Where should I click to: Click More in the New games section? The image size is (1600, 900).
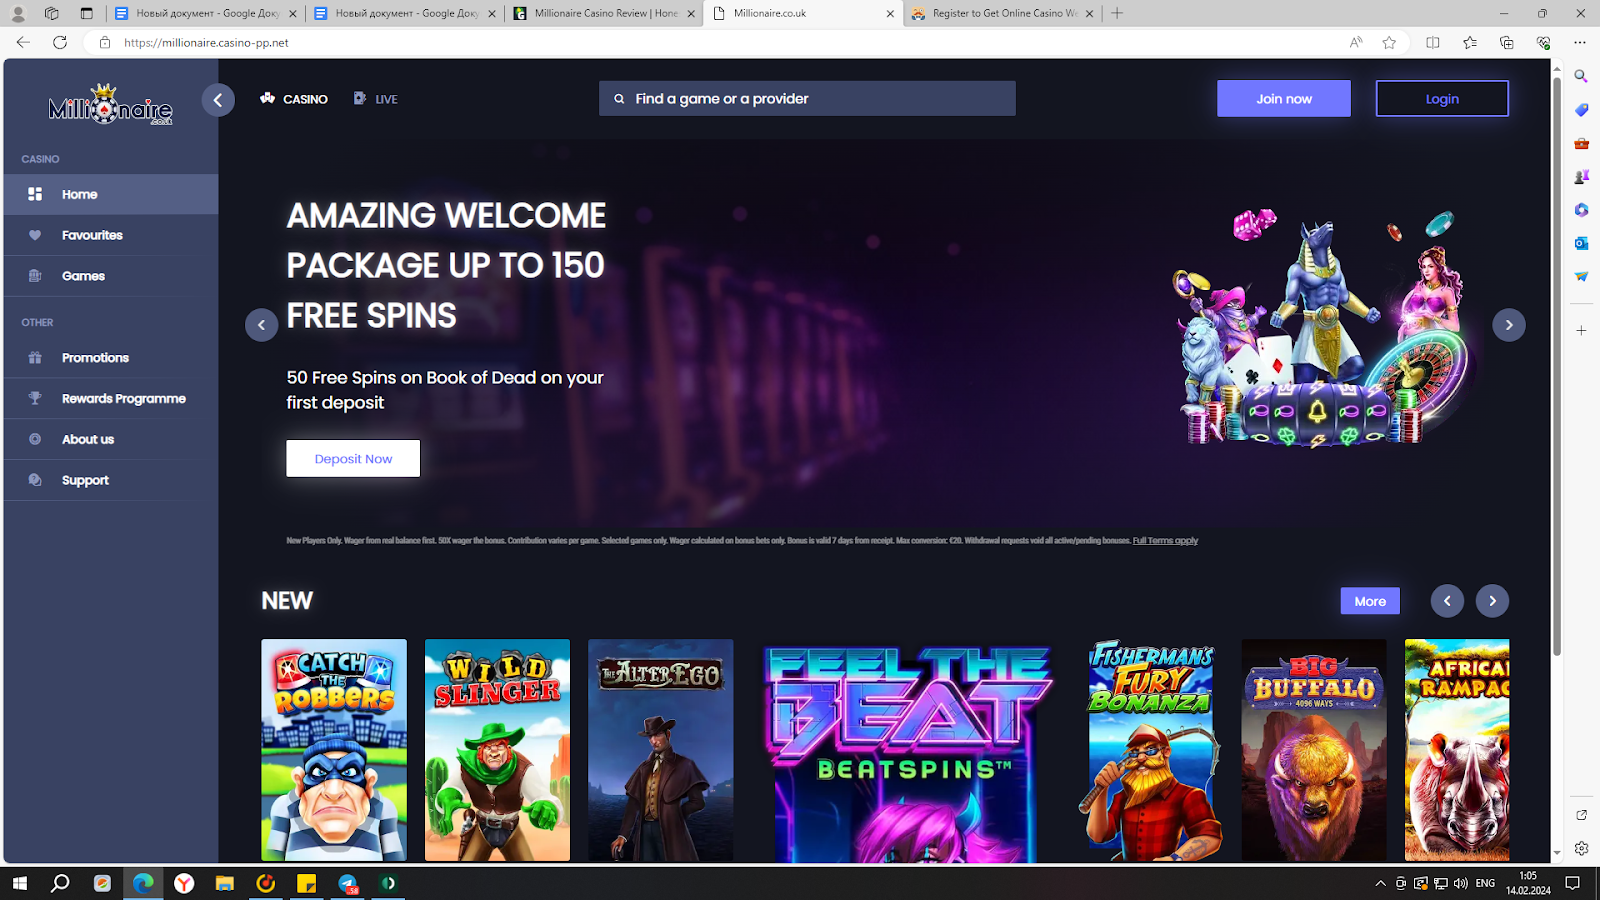1370,601
